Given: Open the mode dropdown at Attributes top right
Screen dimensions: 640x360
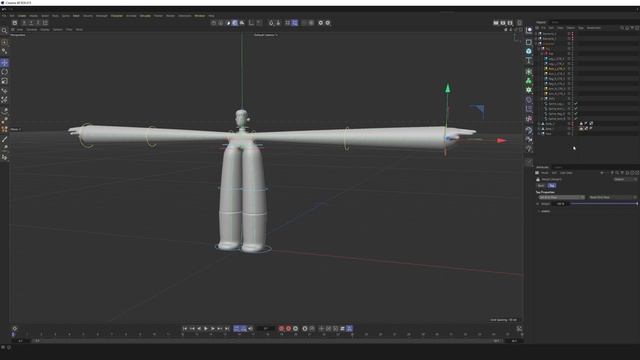Looking at the screenshot, I should (x=625, y=179).
